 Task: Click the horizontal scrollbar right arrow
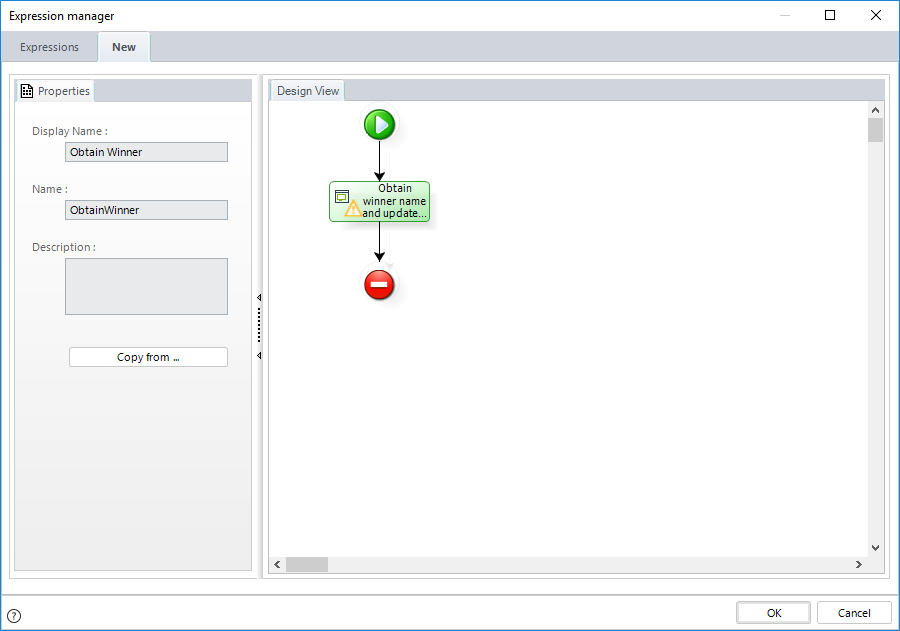(x=859, y=564)
